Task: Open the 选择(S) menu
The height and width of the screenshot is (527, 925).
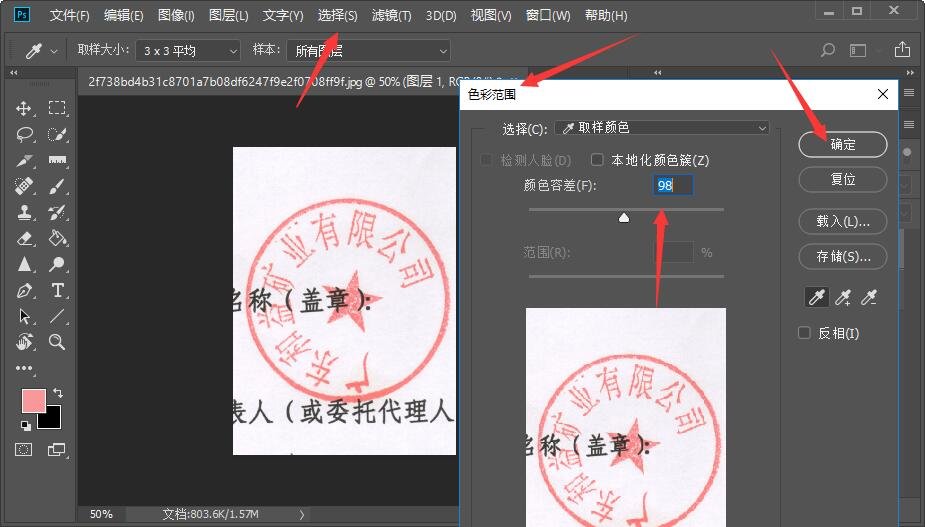Action: 337,15
